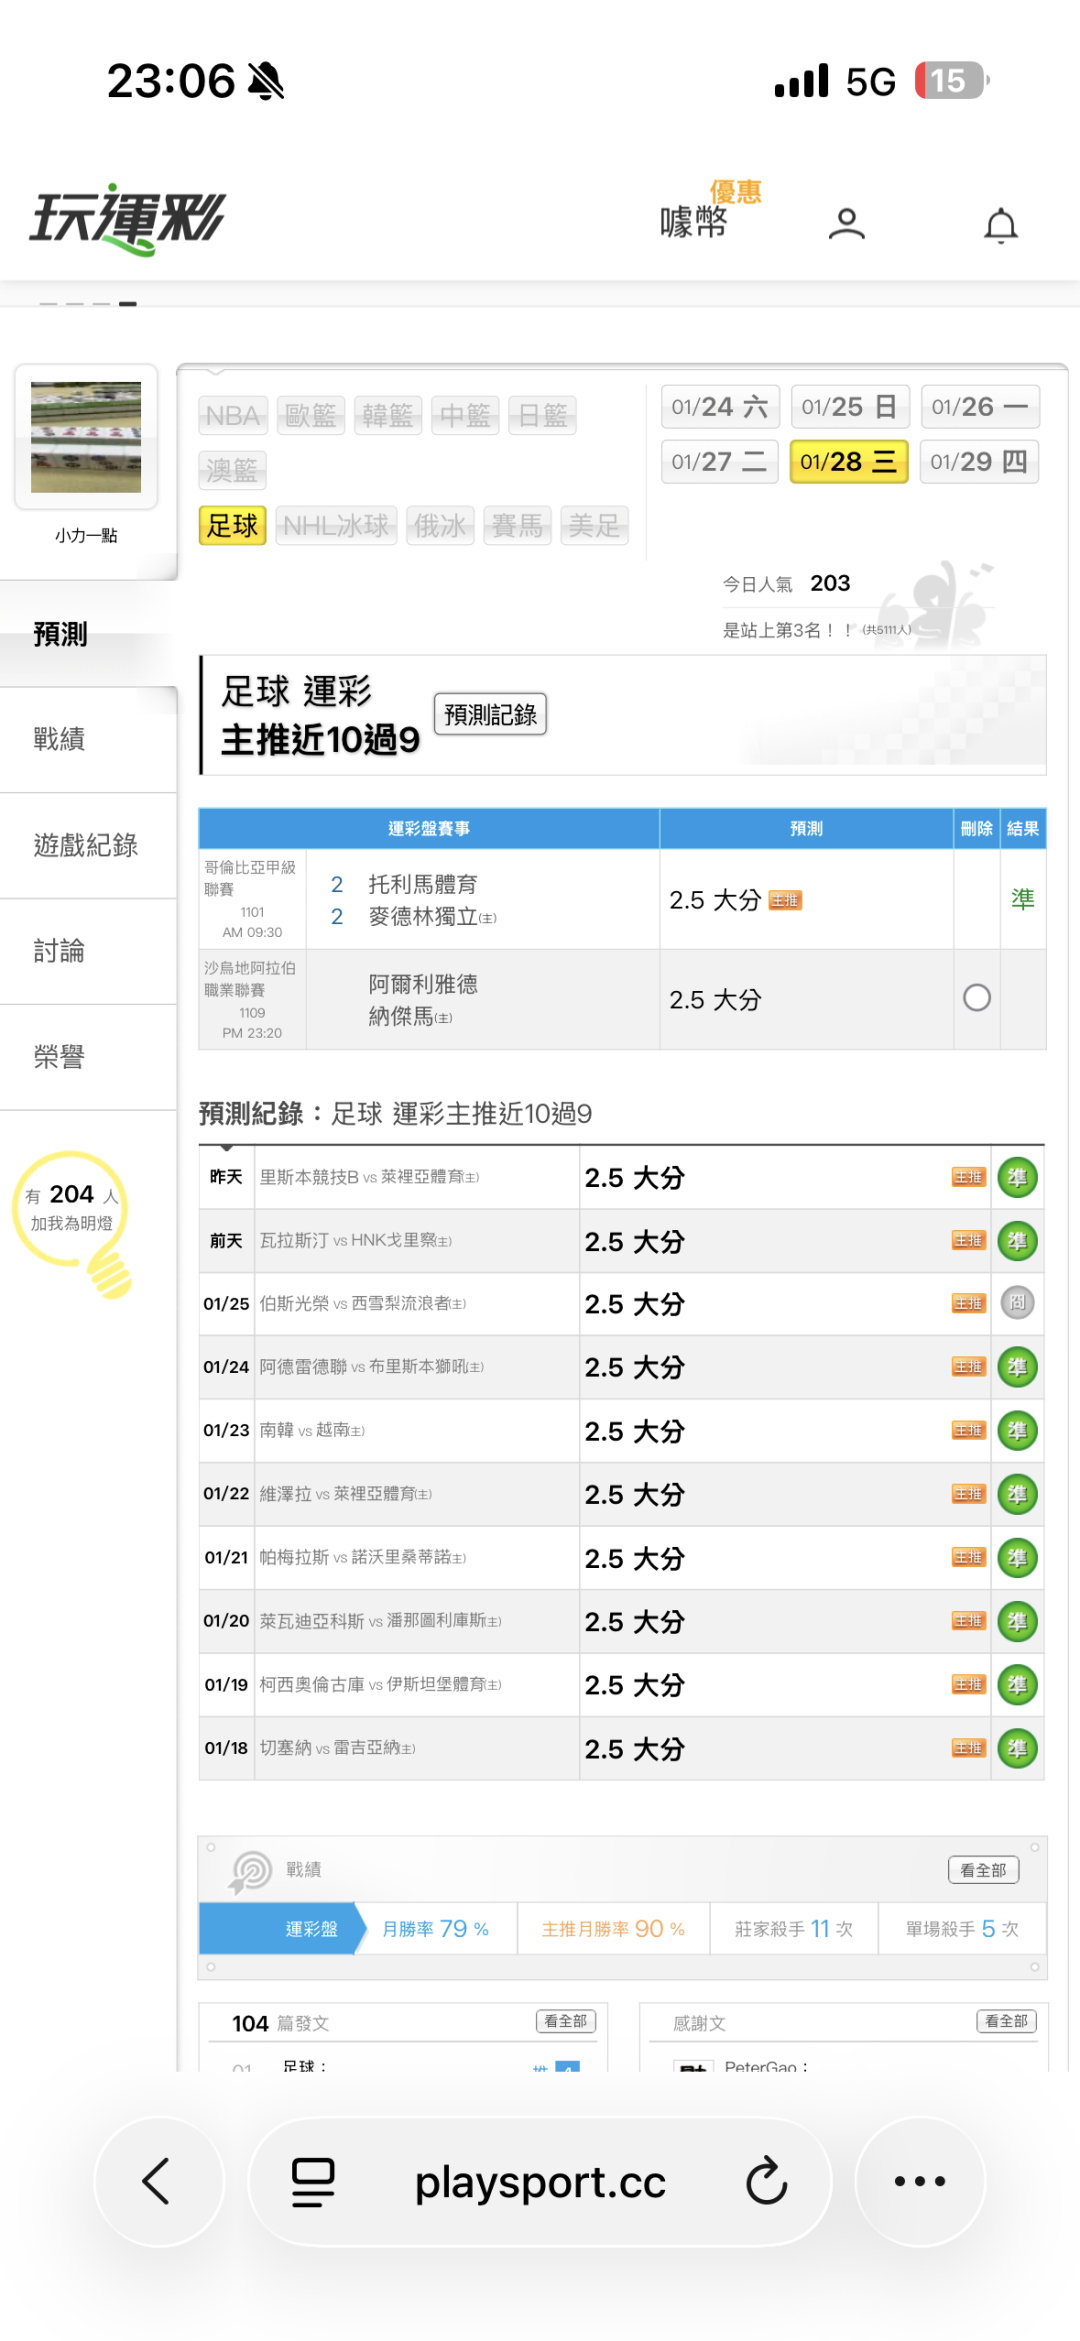Open 看全部 for 戰績 section

coord(982,1870)
